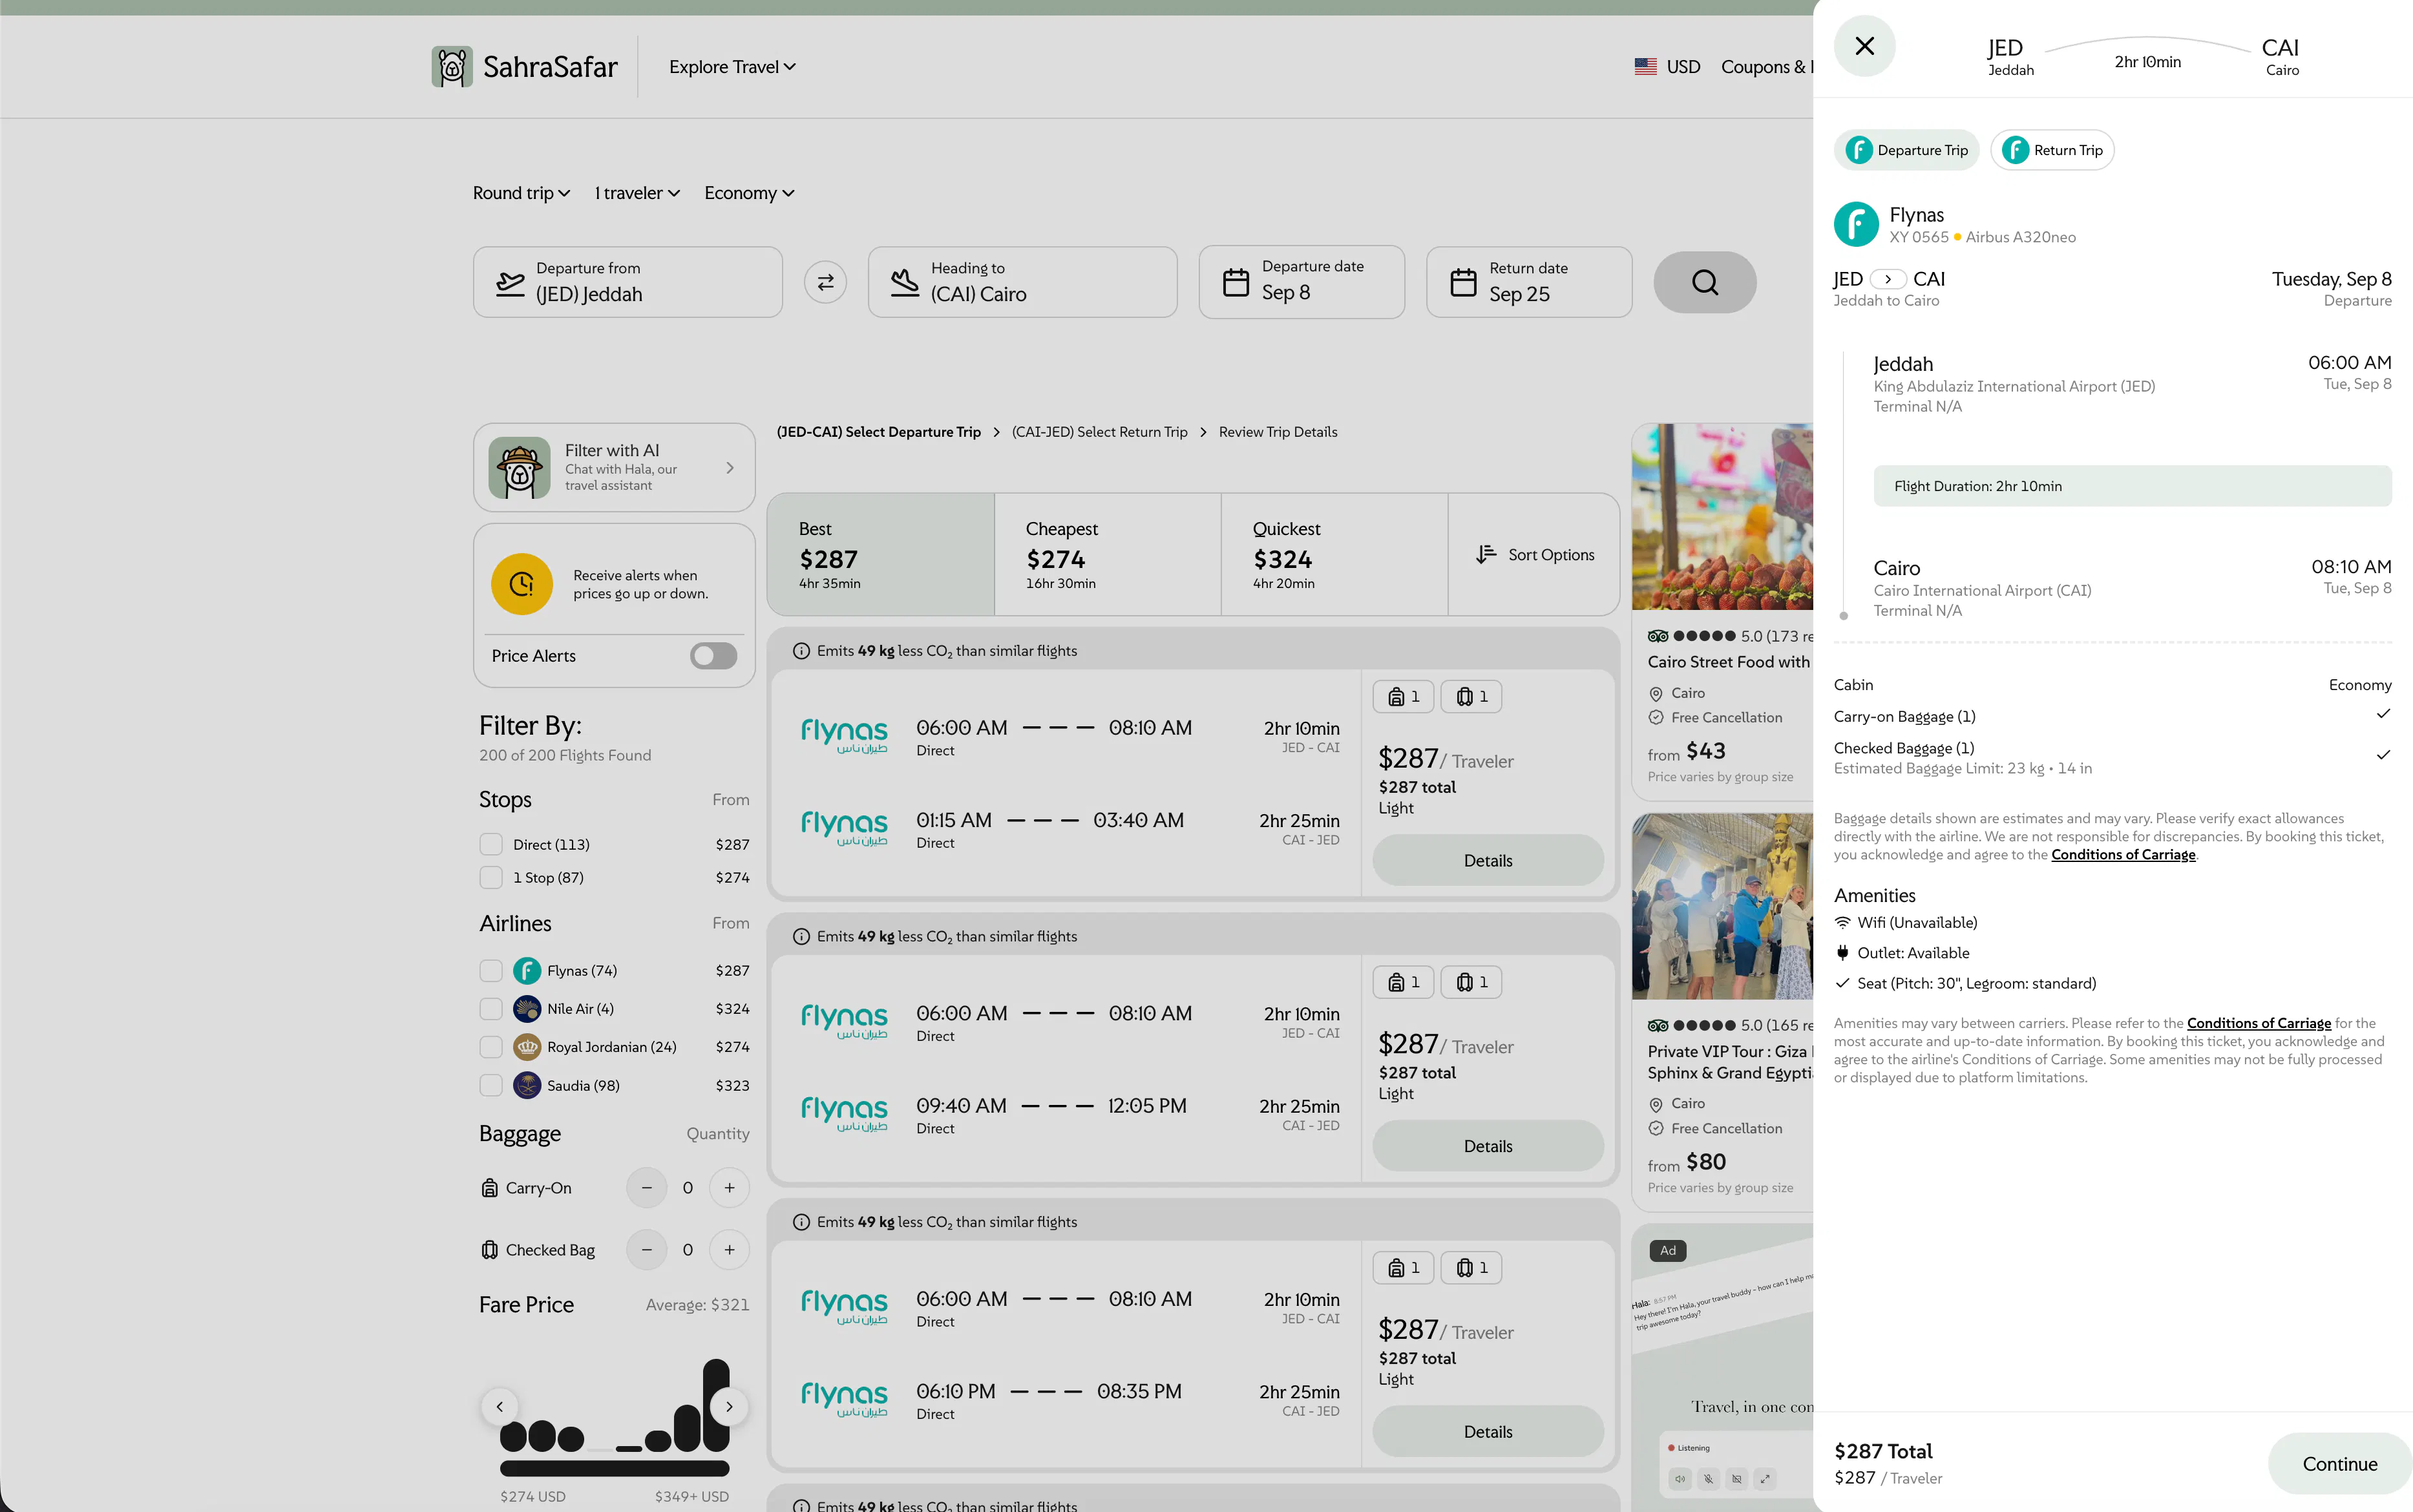Open the Economy cabin class dropdown
Viewport: 2413px width, 1512px height.
click(x=749, y=193)
